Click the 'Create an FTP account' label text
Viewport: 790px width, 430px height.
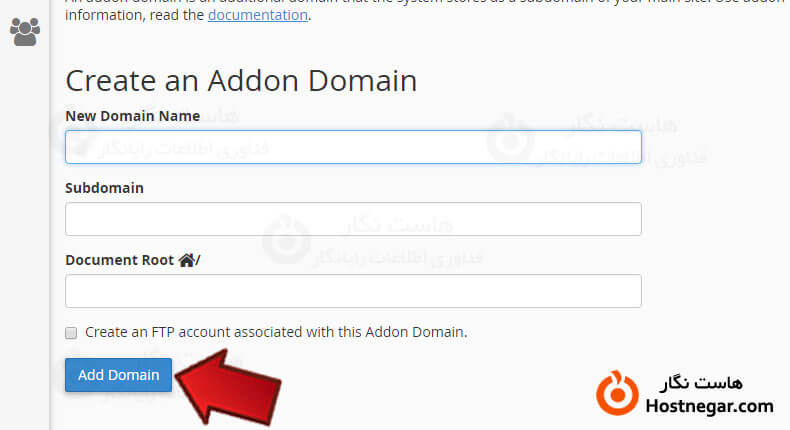pos(276,332)
